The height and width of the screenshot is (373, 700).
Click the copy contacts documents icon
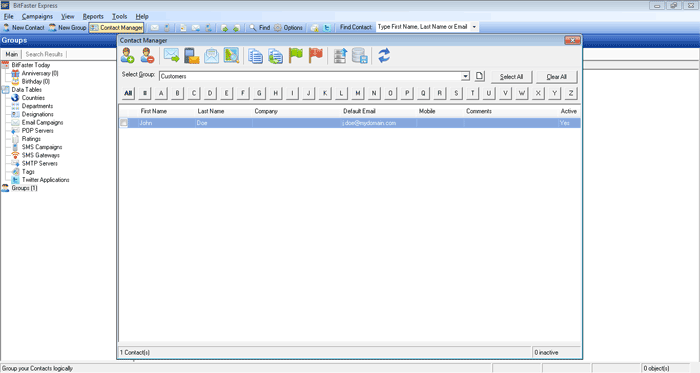coord(255,56)
